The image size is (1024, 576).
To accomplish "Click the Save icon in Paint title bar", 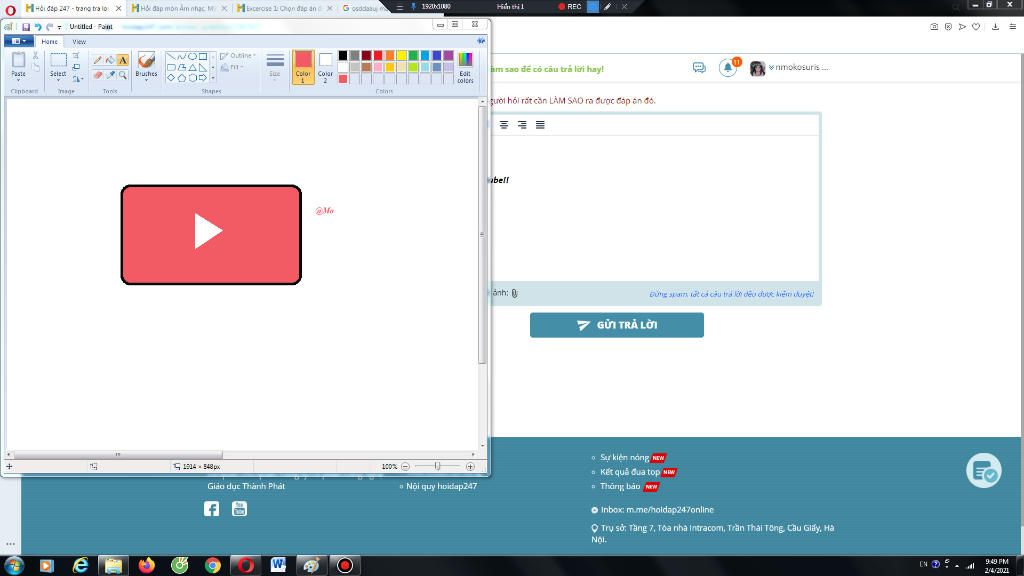I will (25, 27).
